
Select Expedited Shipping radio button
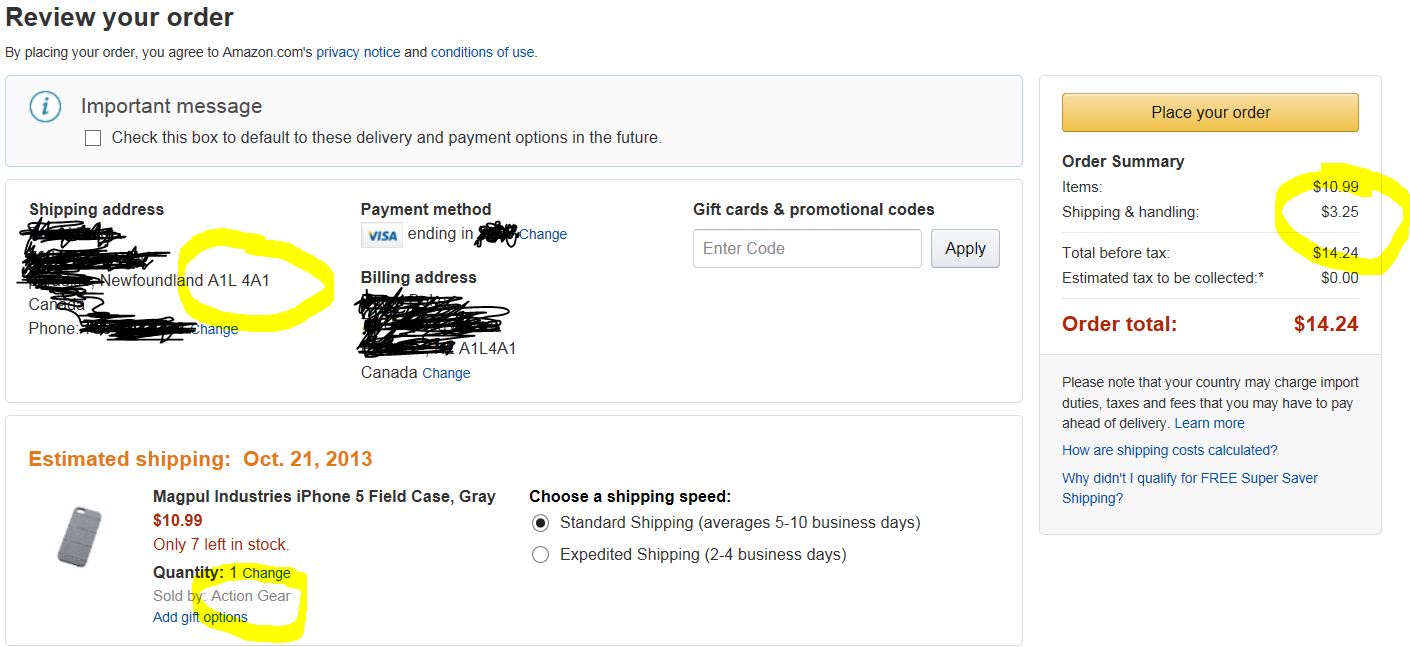coord(541,555)
